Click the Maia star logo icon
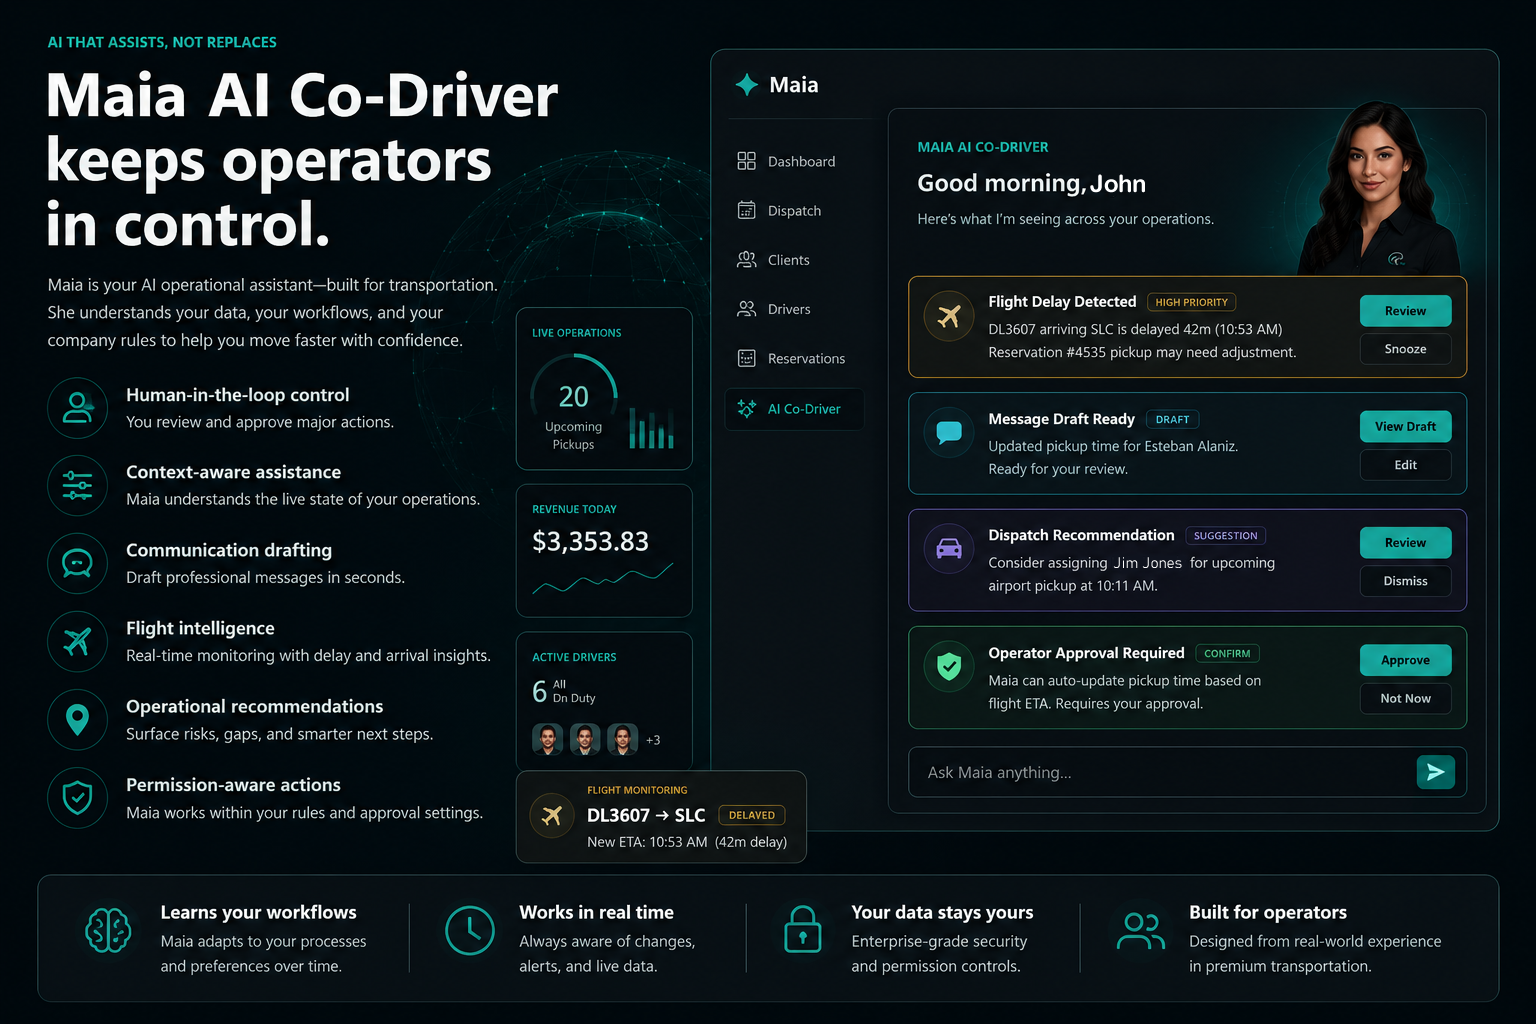 click(746, 85)
